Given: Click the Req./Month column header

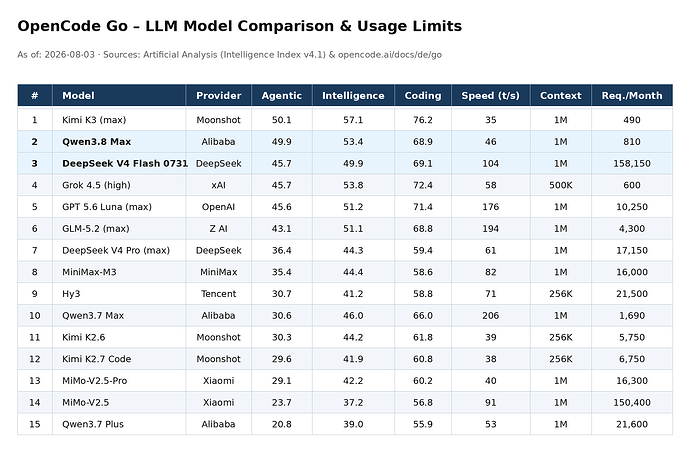Looking at the screenshot, I should pyautogui.click(x=631, y=95).
